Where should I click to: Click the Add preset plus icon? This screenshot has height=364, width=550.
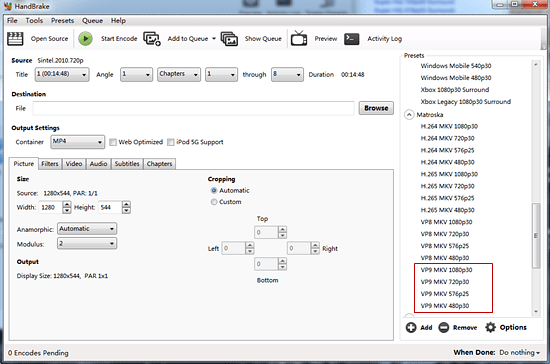coord(411,327)
